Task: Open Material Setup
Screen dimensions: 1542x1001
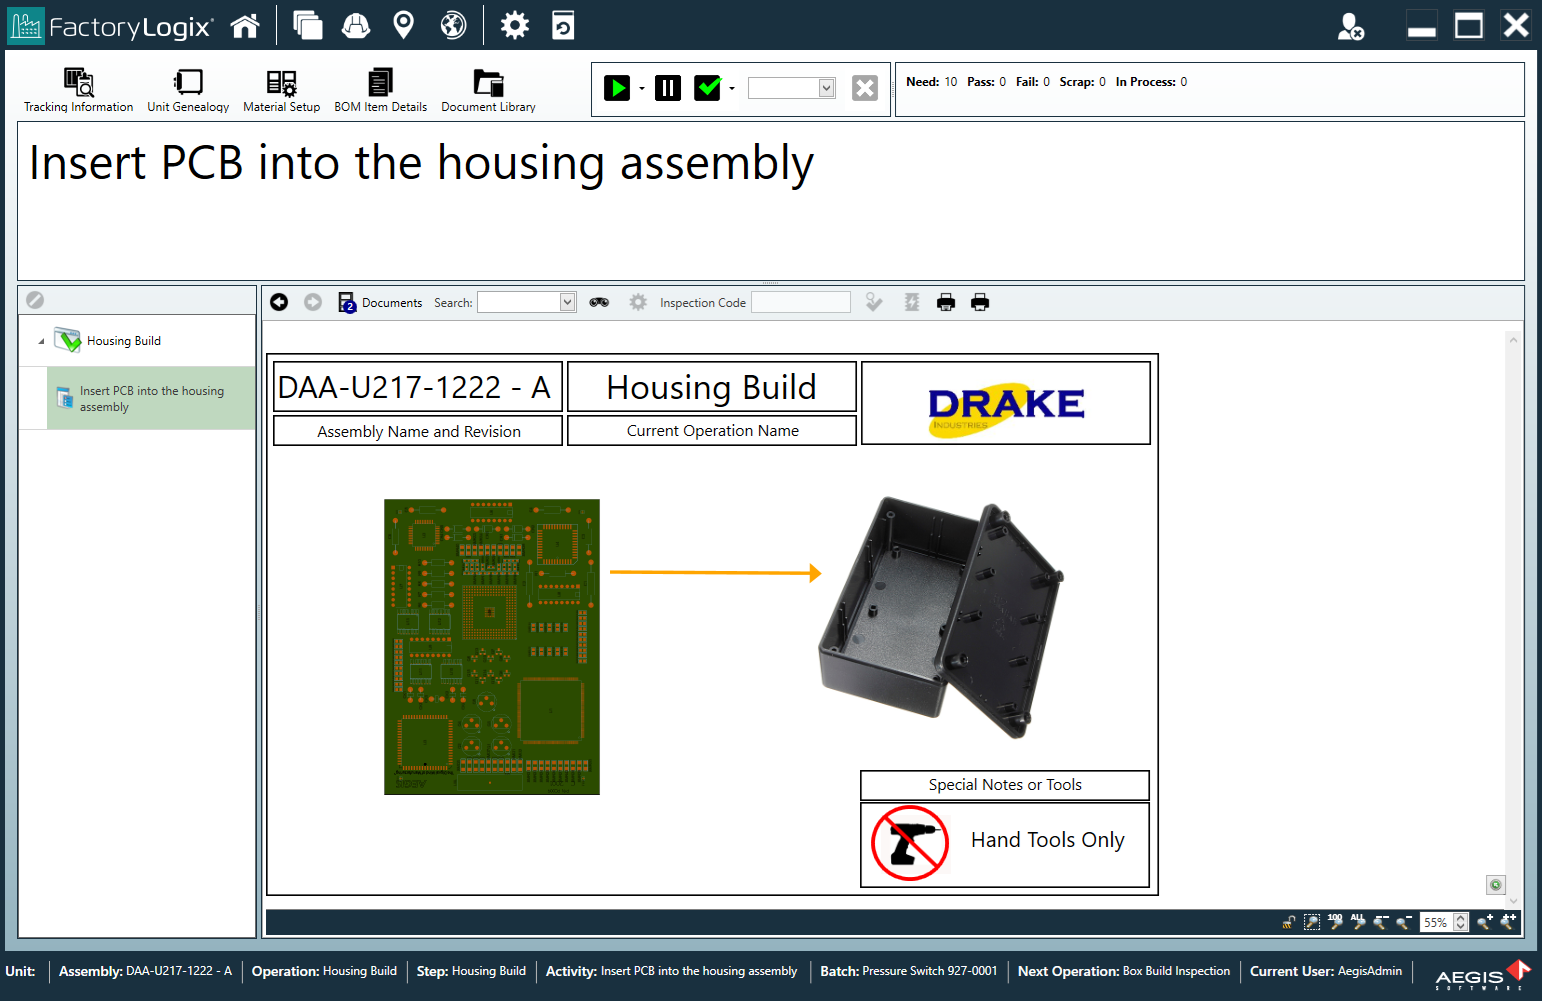Action: pyautogui.click(x=281, y=90)
